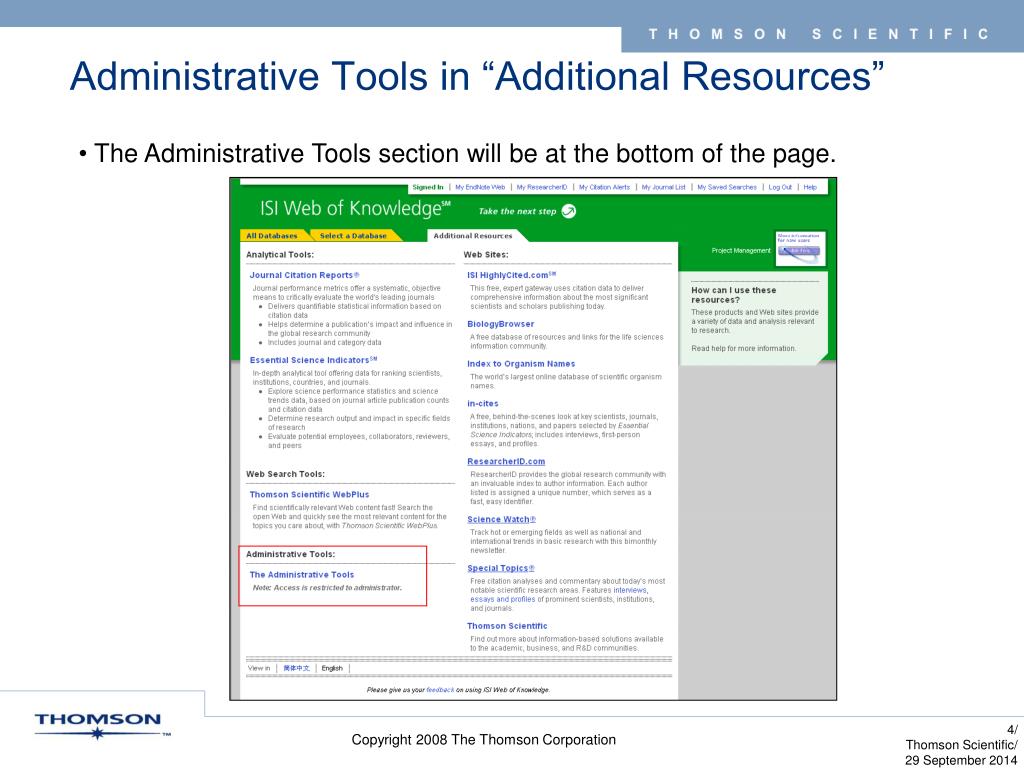Select the Additional Resources tab
Screen dimensions: 1024x768
tap(473, 236)
